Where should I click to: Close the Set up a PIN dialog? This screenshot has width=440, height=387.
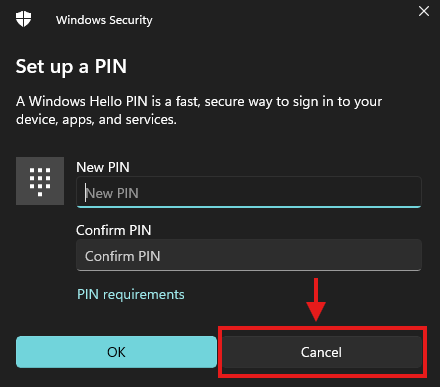click(x=424, y=11)
